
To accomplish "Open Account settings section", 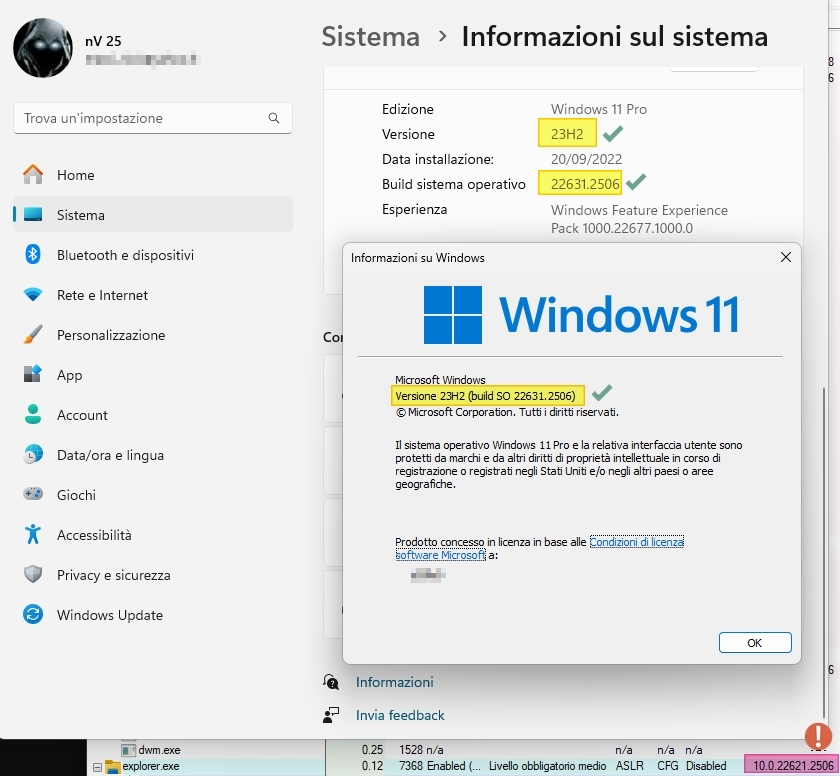I will (153, 415).
